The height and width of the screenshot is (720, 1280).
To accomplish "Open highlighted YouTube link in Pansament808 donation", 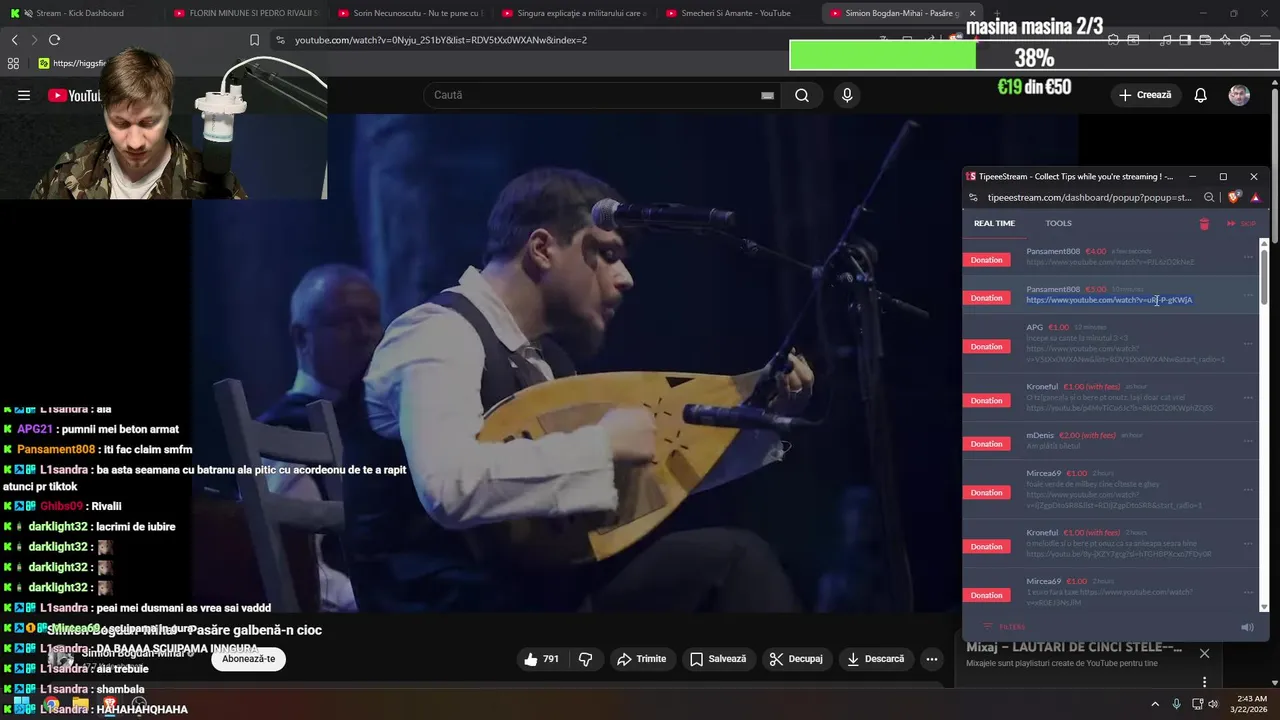I will 1109,300.
